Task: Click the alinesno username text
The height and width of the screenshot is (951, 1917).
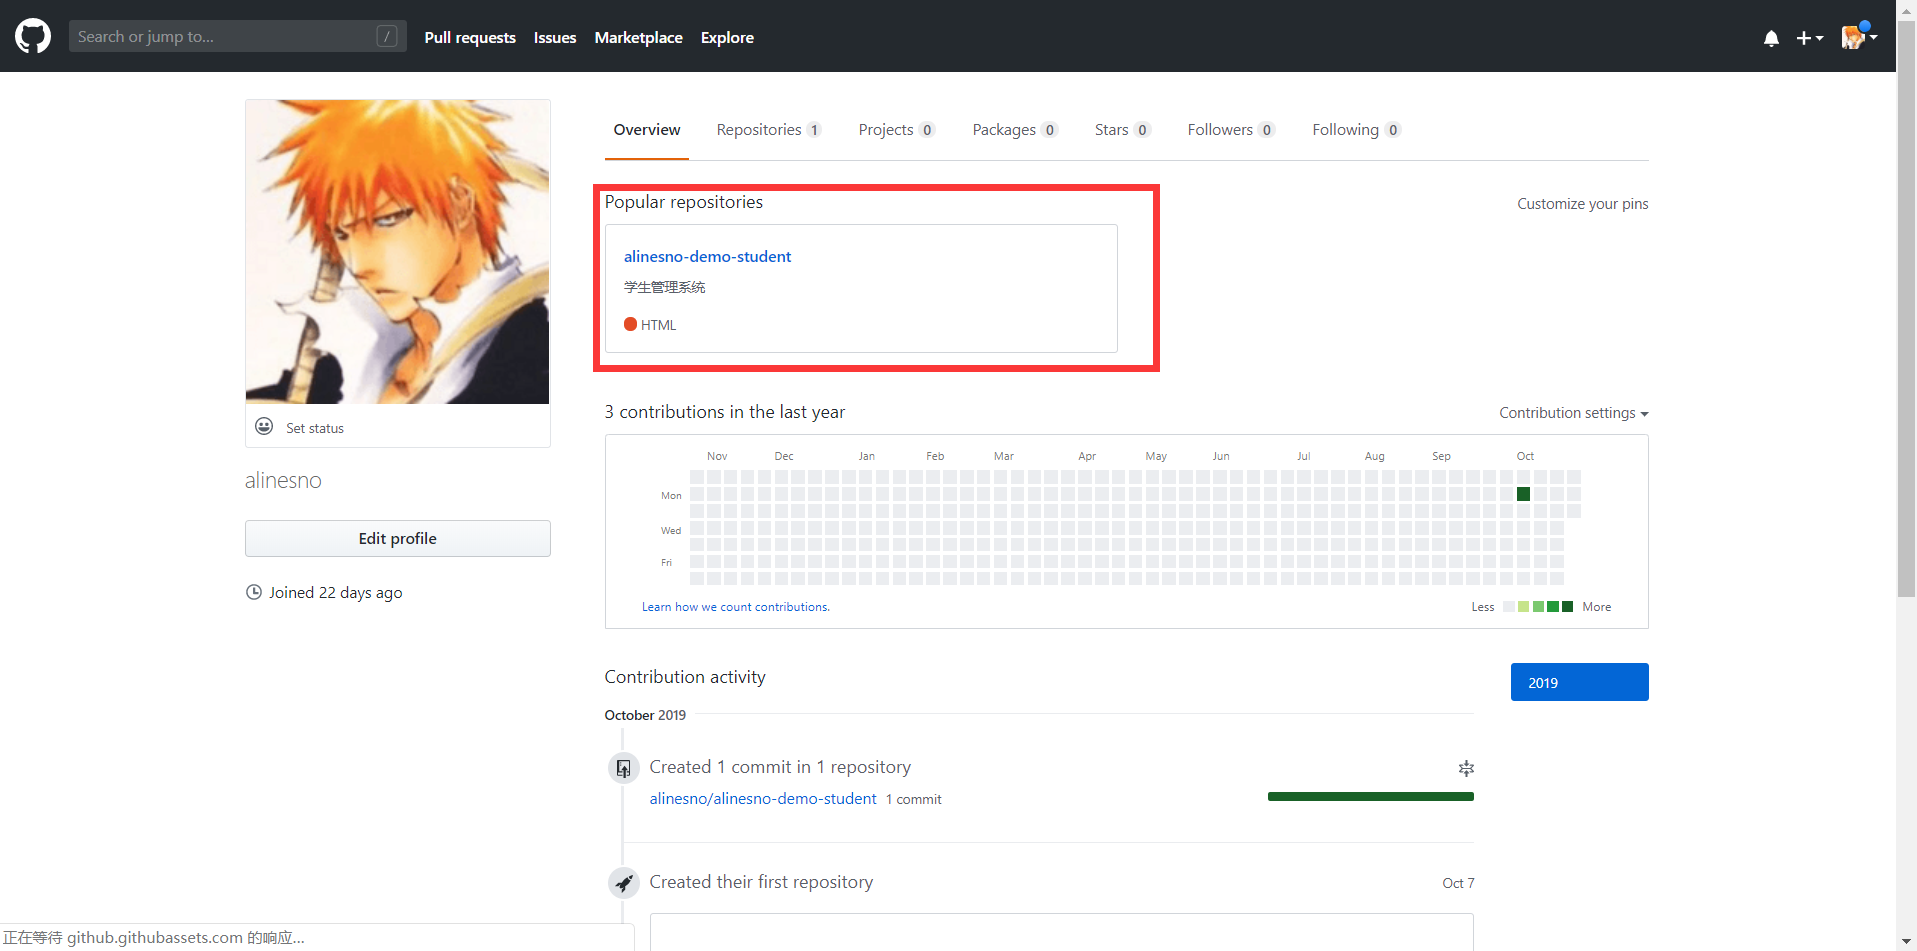Action: 283,480
